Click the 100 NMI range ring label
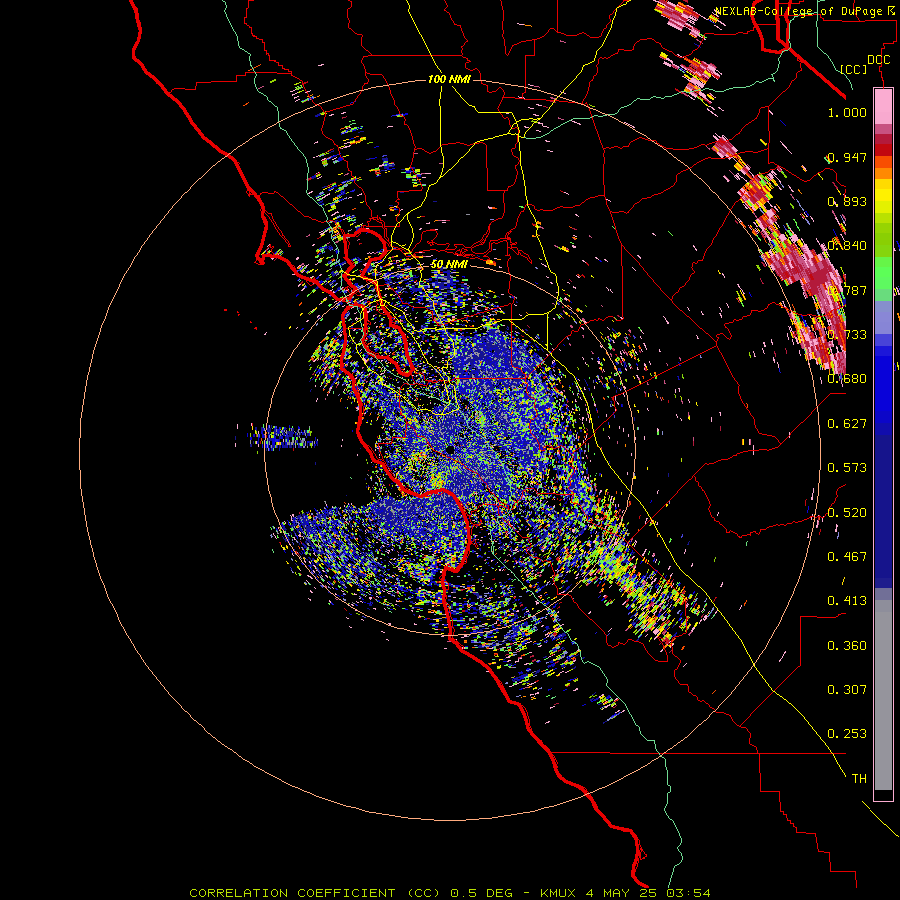The image size is (900, 900). click(x=449, y=79)
